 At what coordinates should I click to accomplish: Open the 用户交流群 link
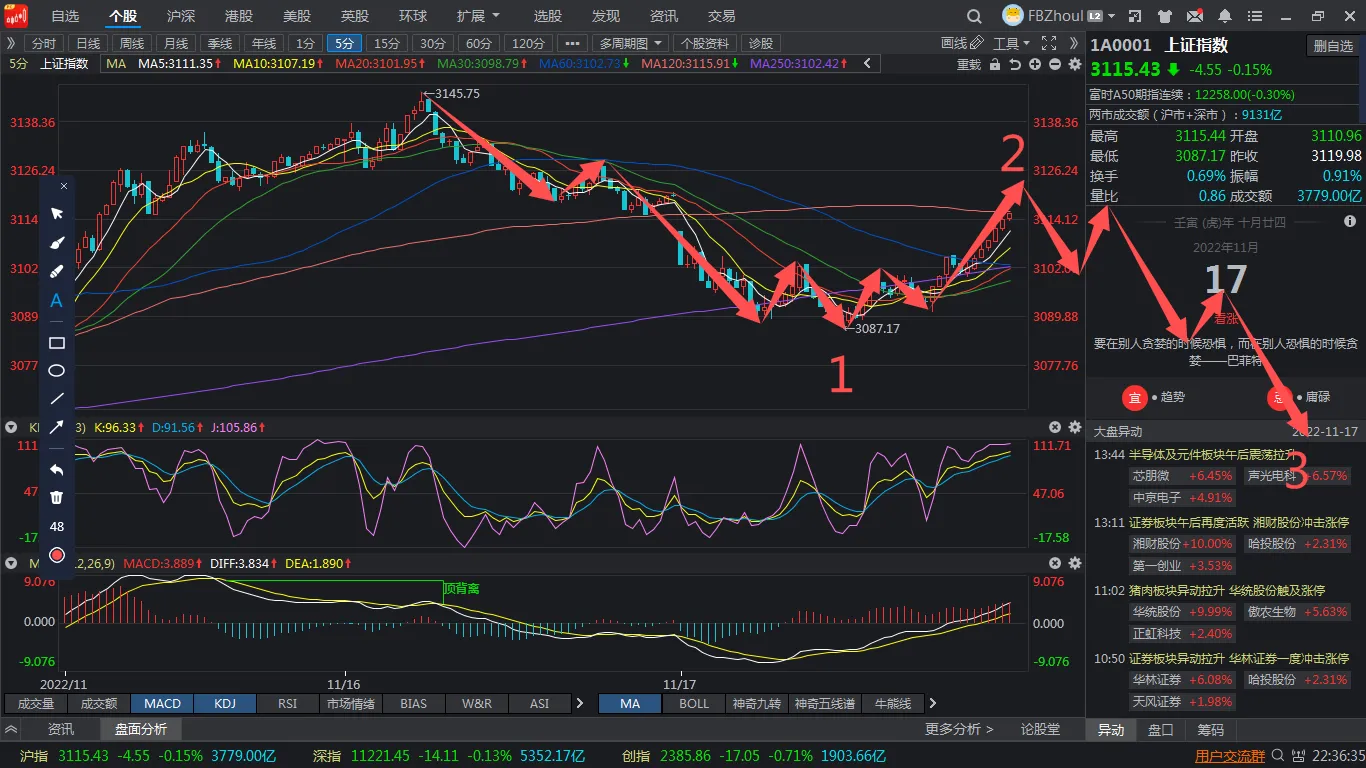pyautogui.click(x=1230, y=756)
